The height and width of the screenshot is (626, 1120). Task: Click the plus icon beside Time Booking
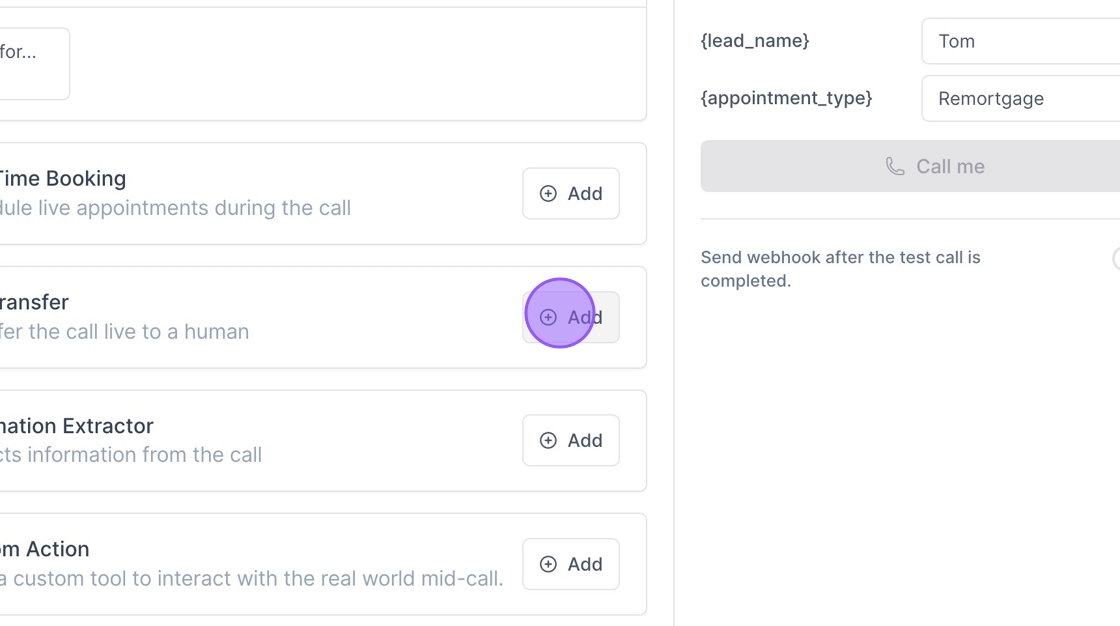[548, 194]
